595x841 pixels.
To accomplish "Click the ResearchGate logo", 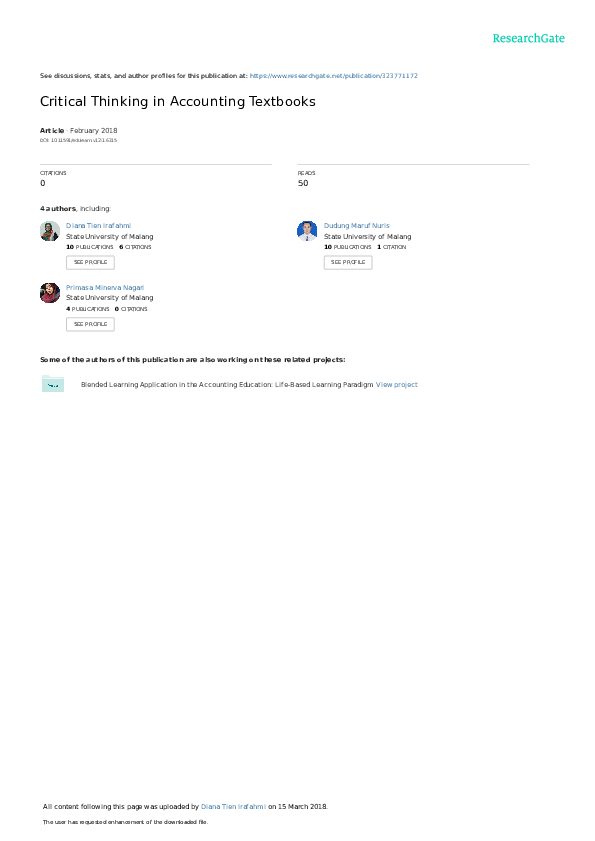I will tap(528, 38).
